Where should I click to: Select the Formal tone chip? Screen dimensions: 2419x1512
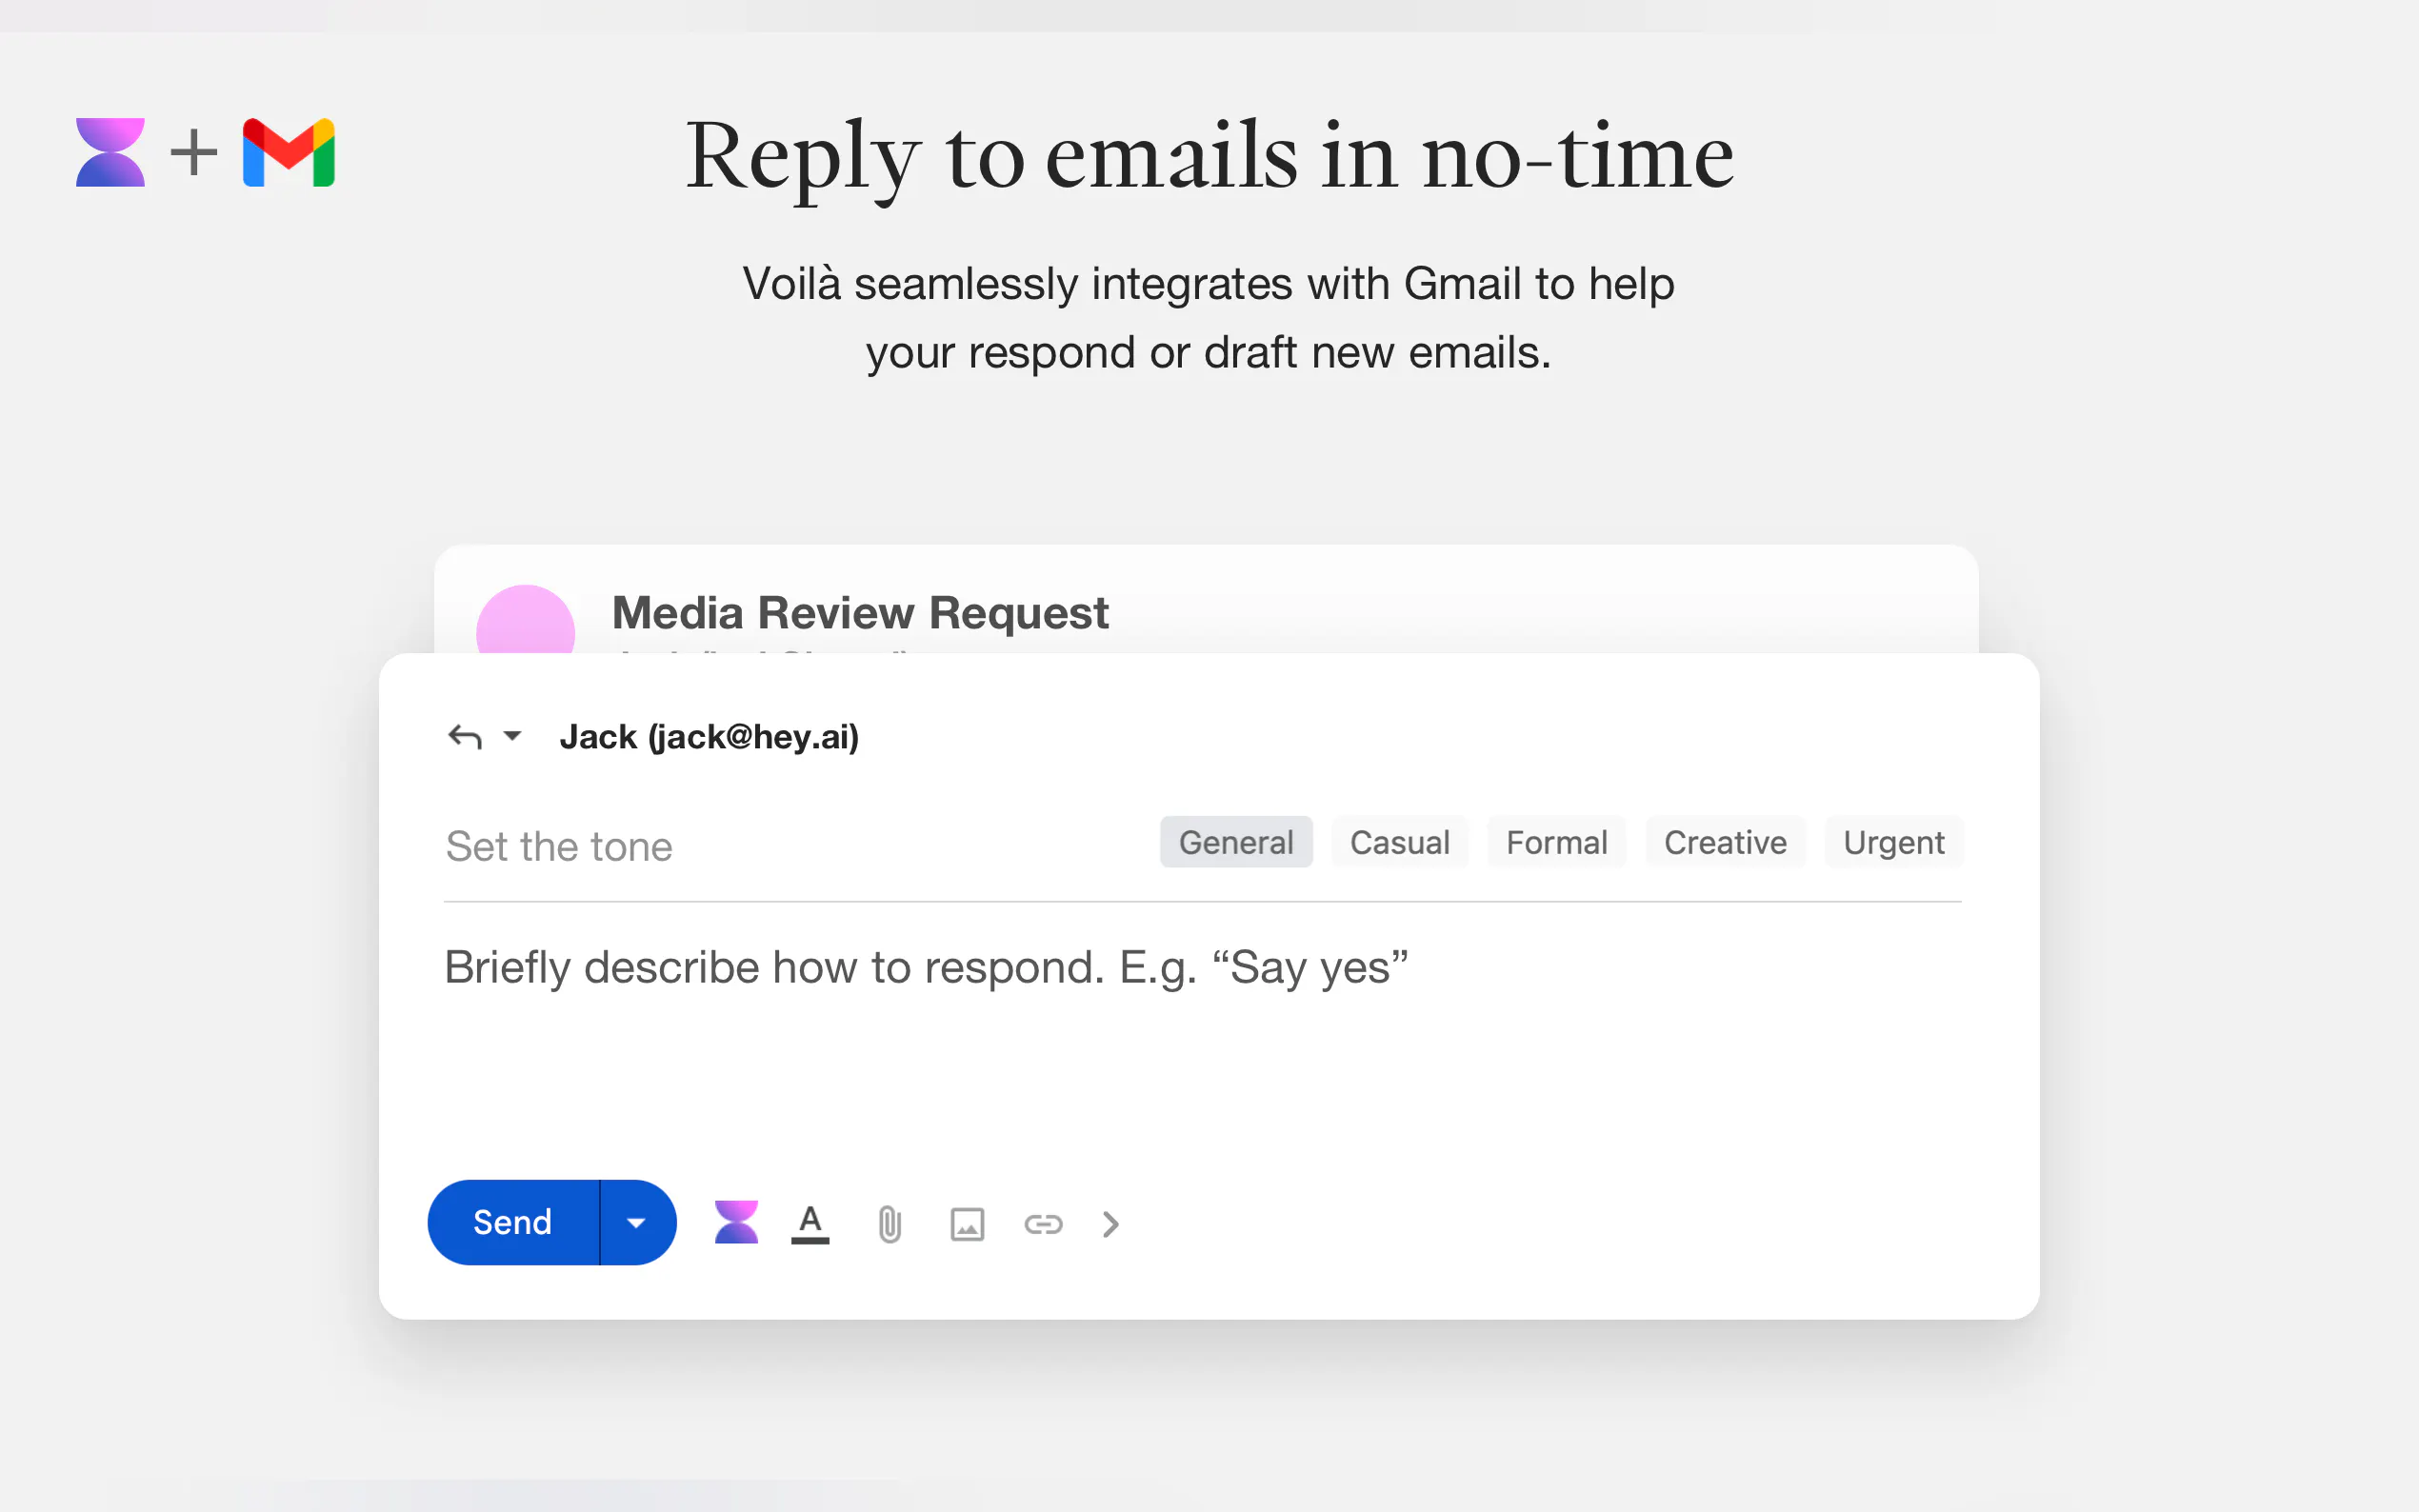pos(1556,842)
